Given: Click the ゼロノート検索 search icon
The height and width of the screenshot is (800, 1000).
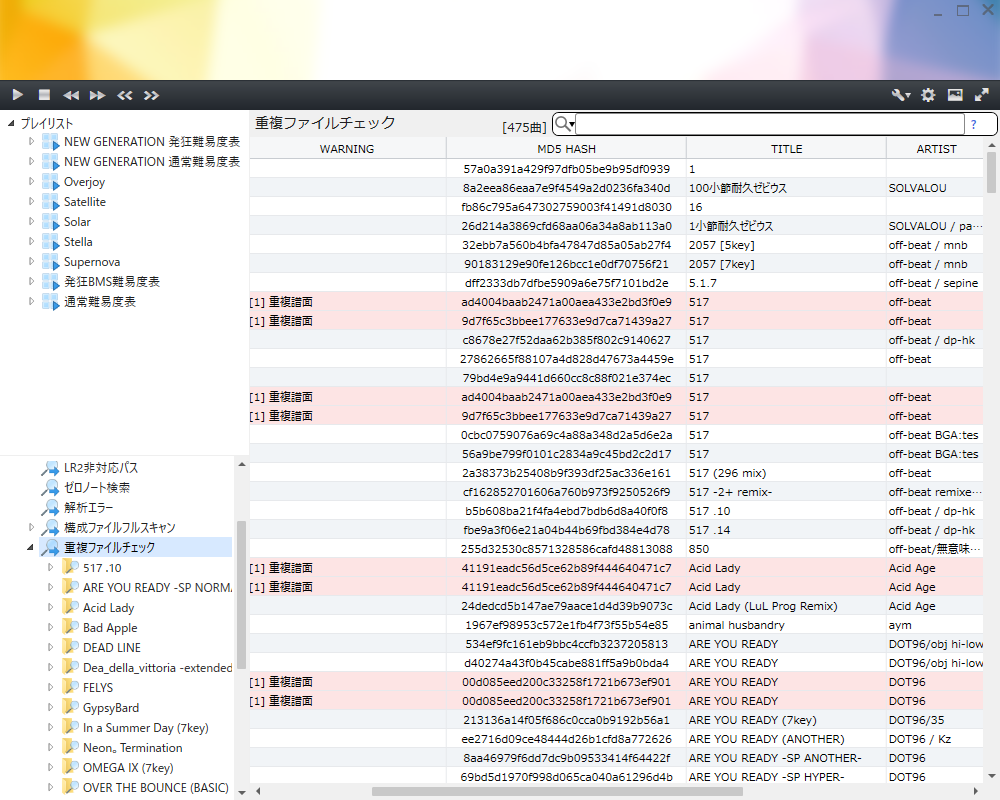Looking at the screenshot, I should tap(50, 487).
